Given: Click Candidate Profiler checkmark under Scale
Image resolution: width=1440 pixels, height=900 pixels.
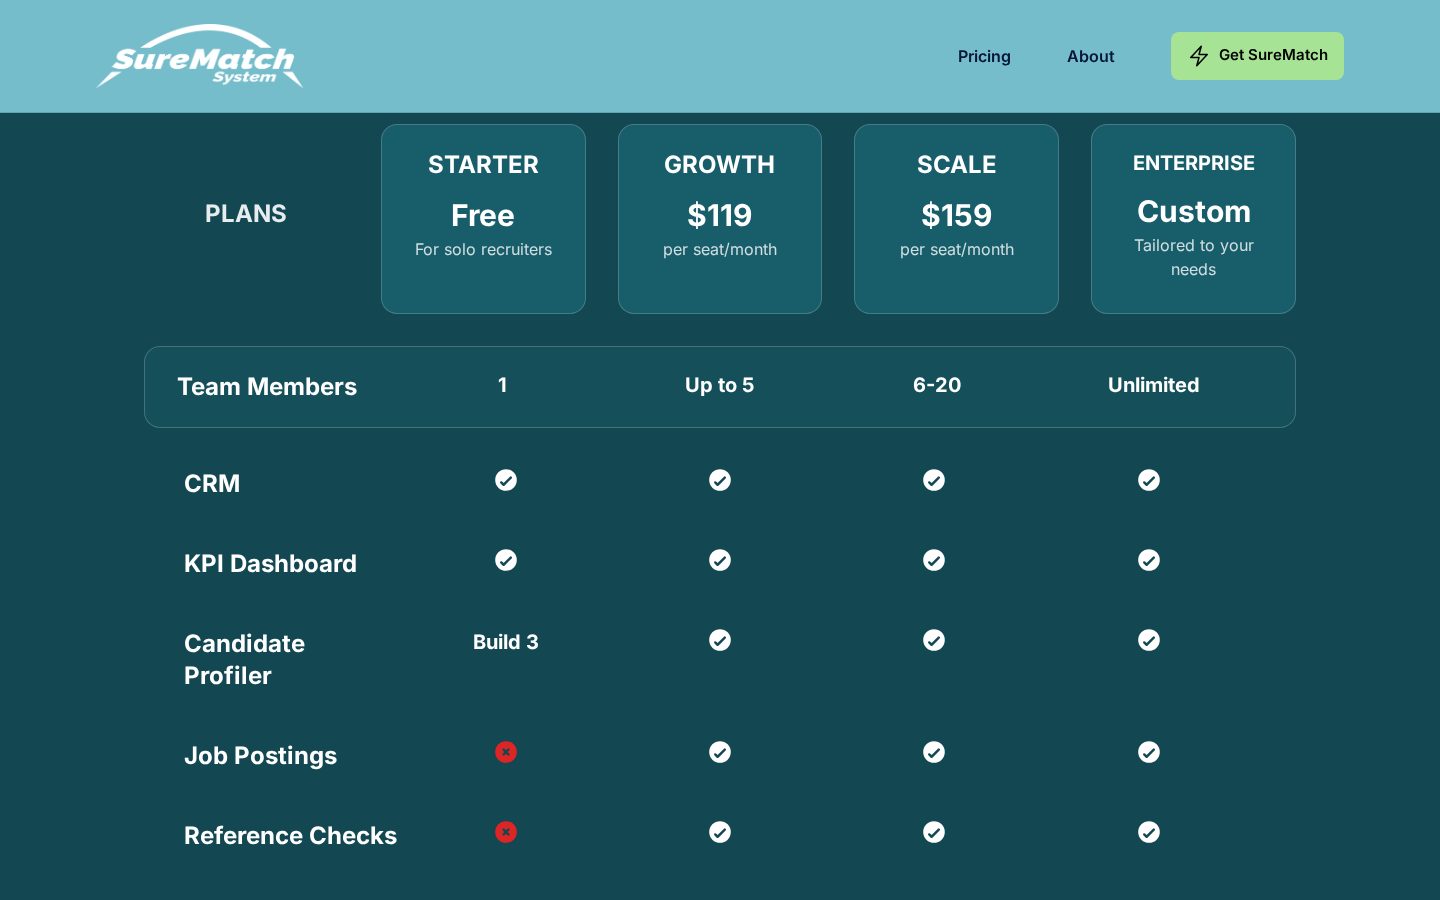Looking at the screenshot, I should (934, 640).
